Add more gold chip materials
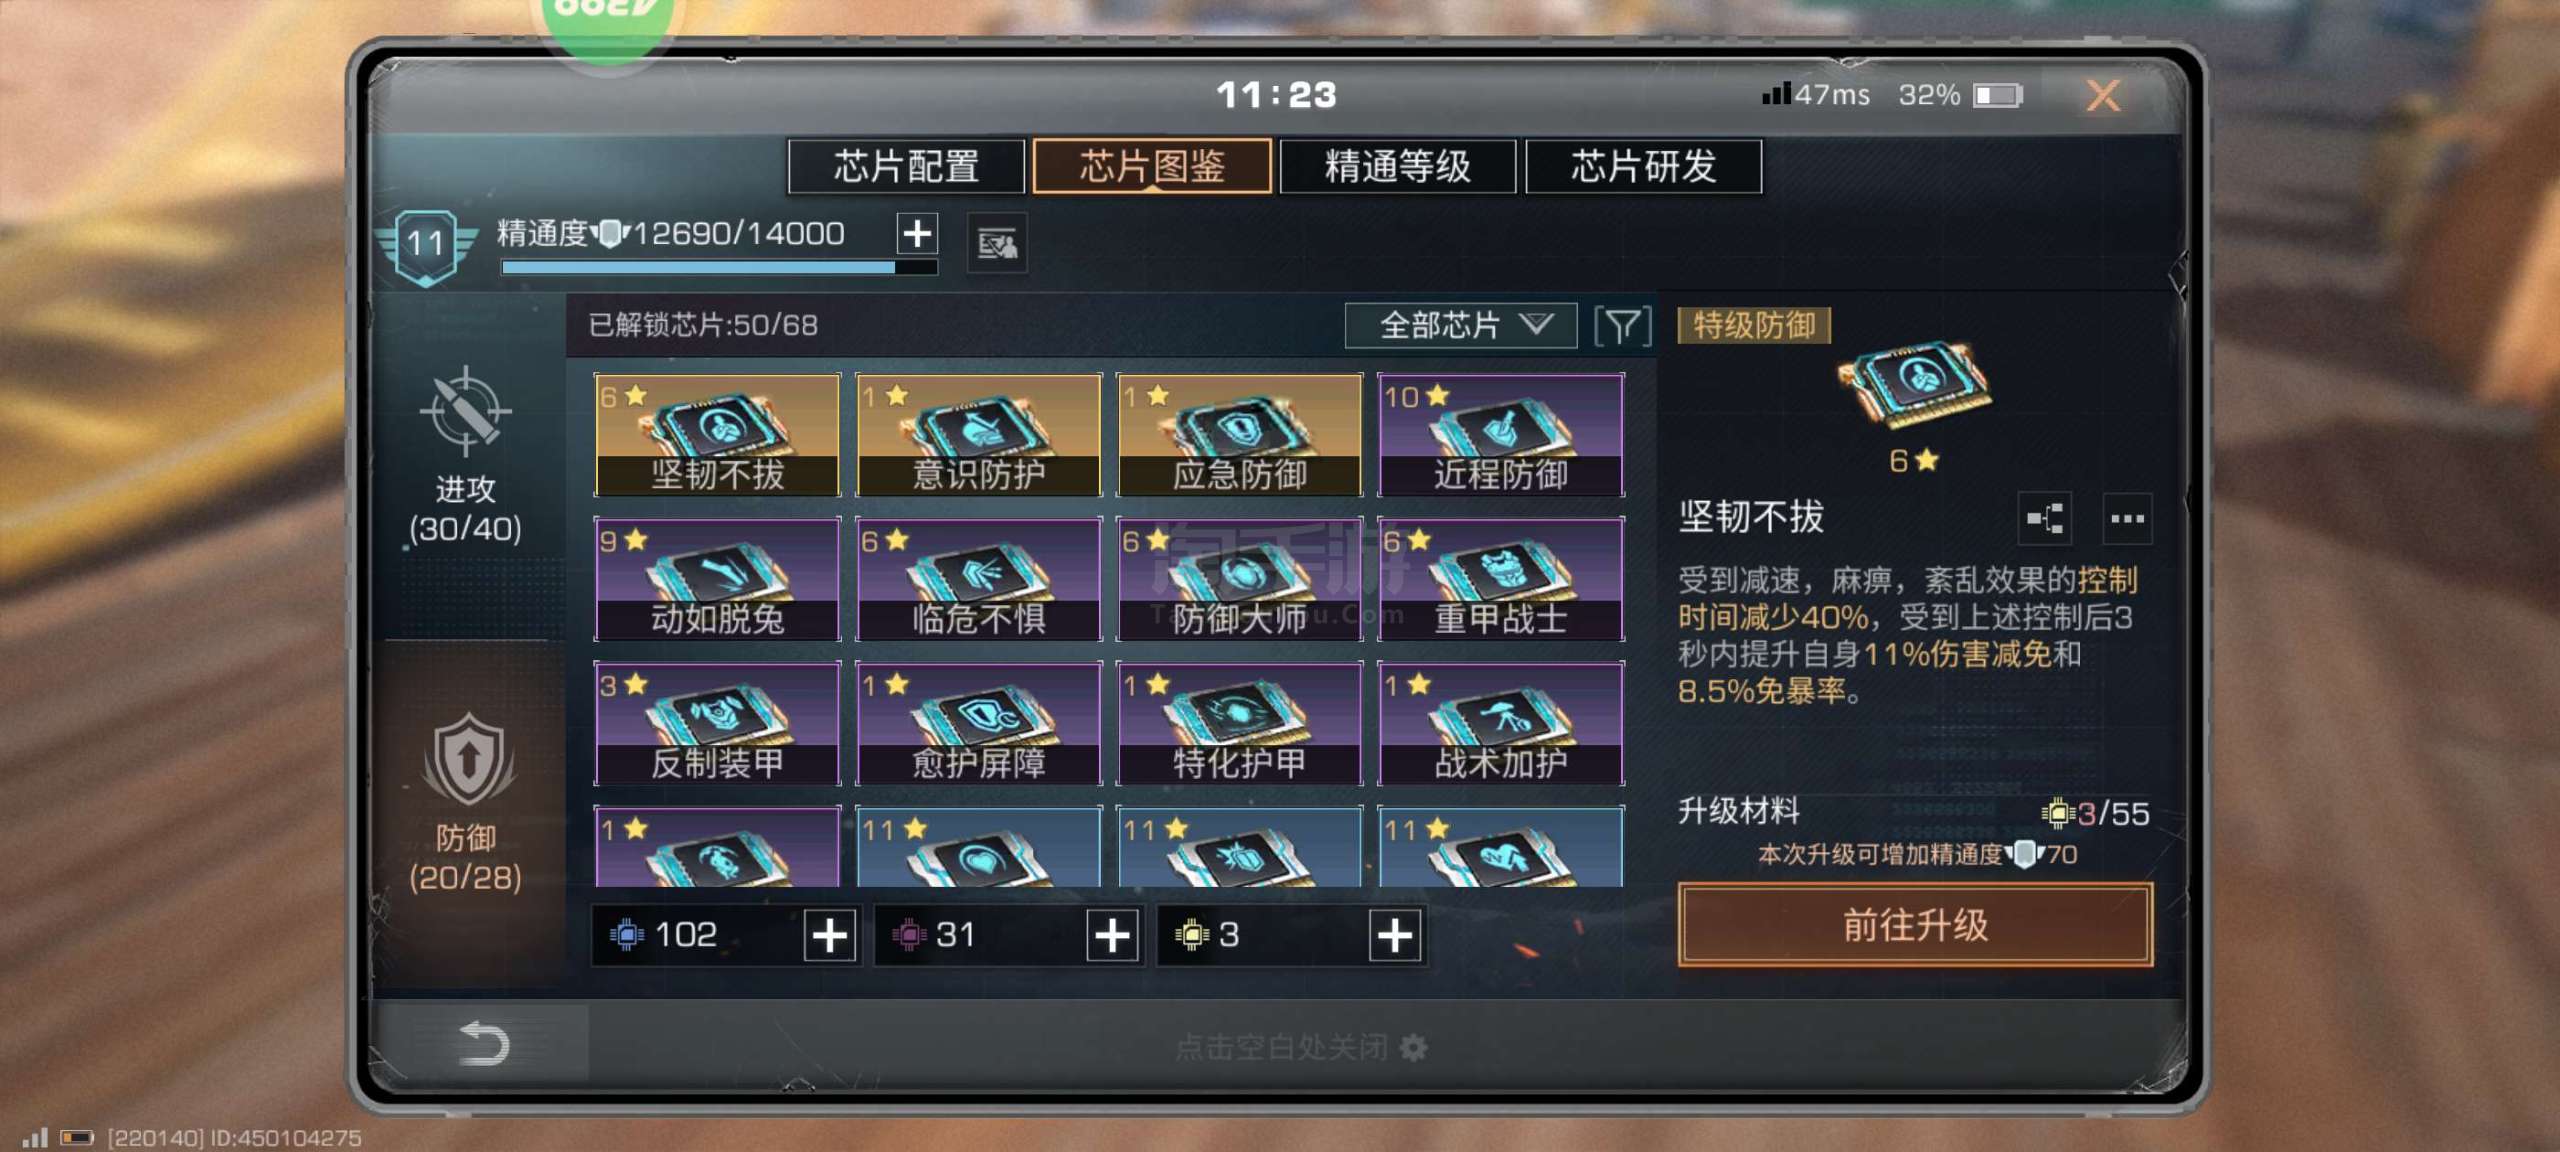 point(1394,936)
